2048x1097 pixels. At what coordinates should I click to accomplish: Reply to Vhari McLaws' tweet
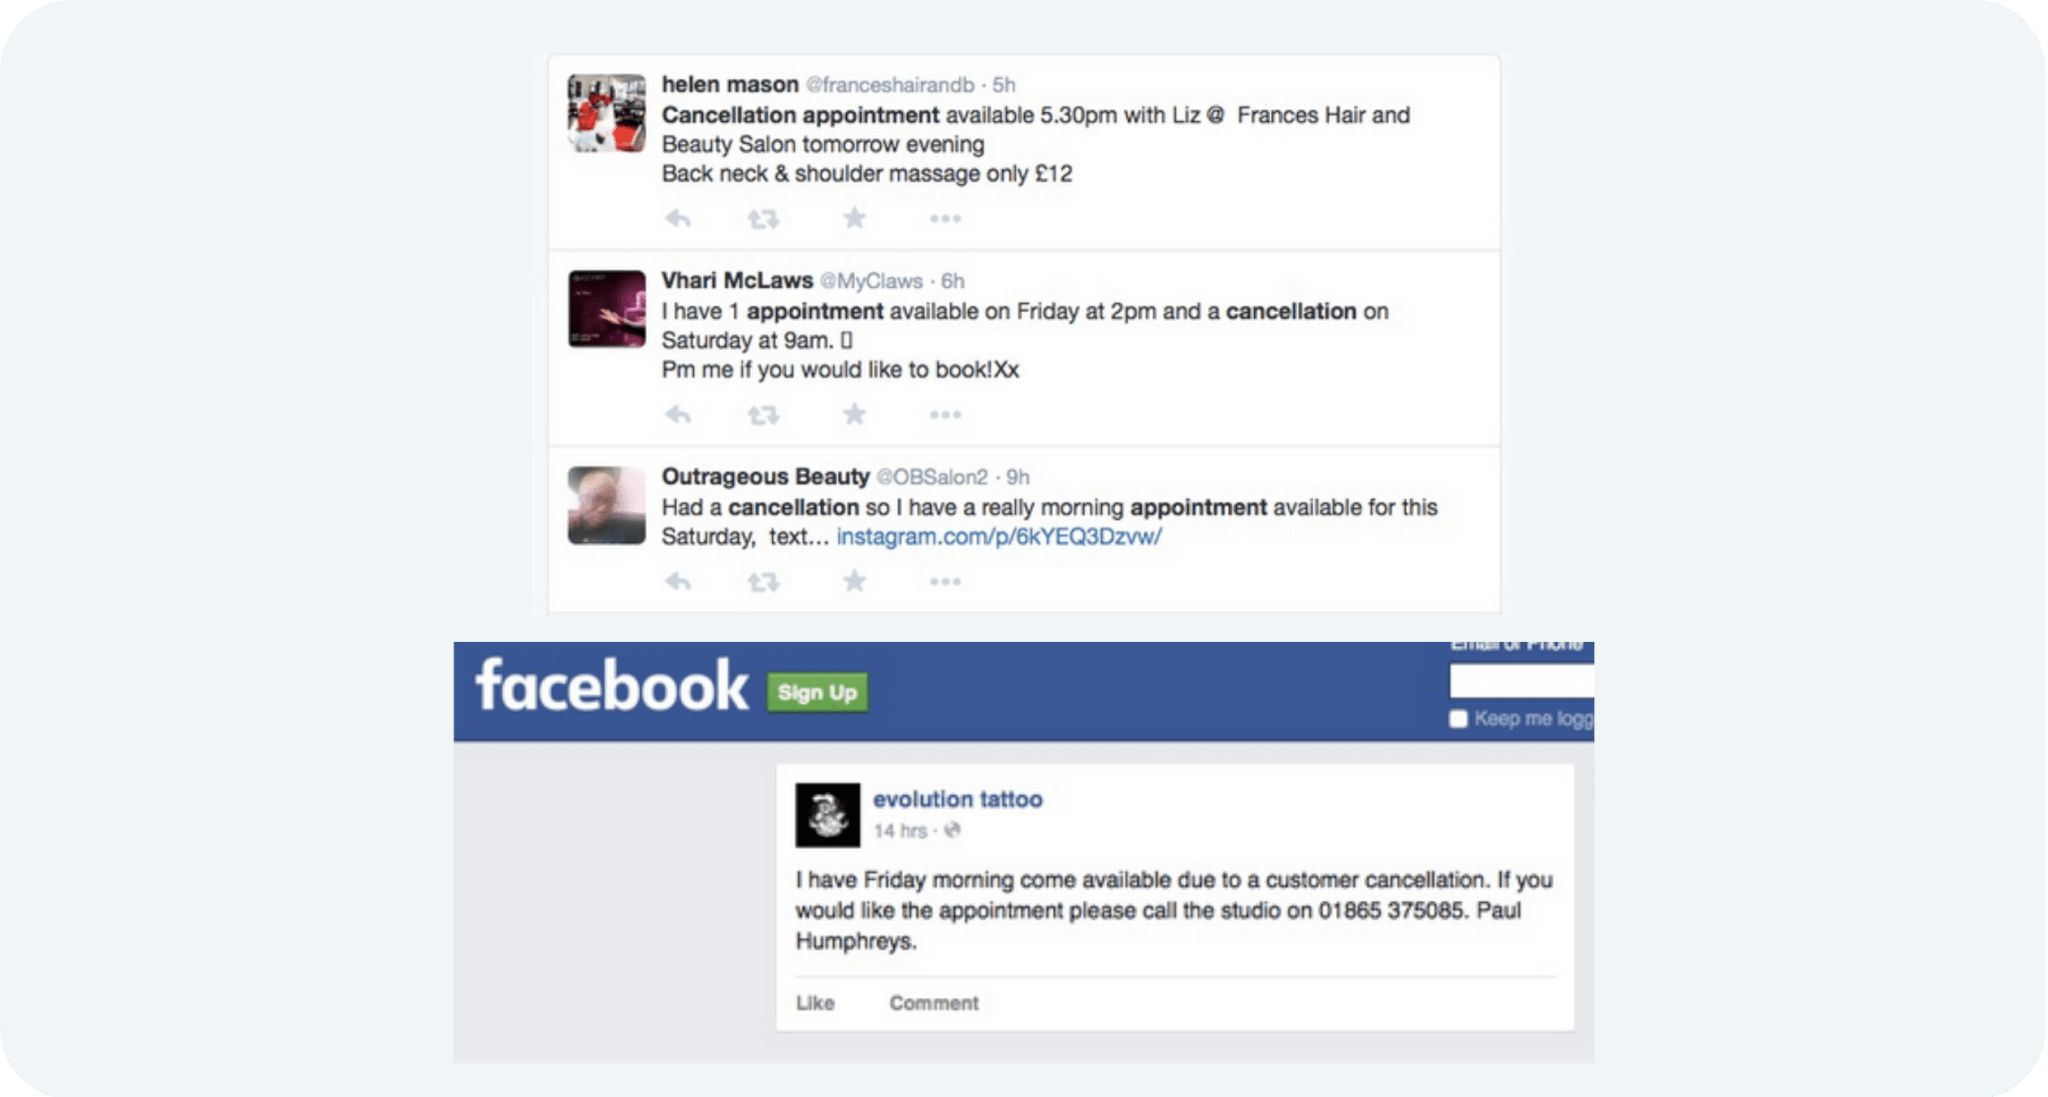pyautogui.click(x=678, y=414)
